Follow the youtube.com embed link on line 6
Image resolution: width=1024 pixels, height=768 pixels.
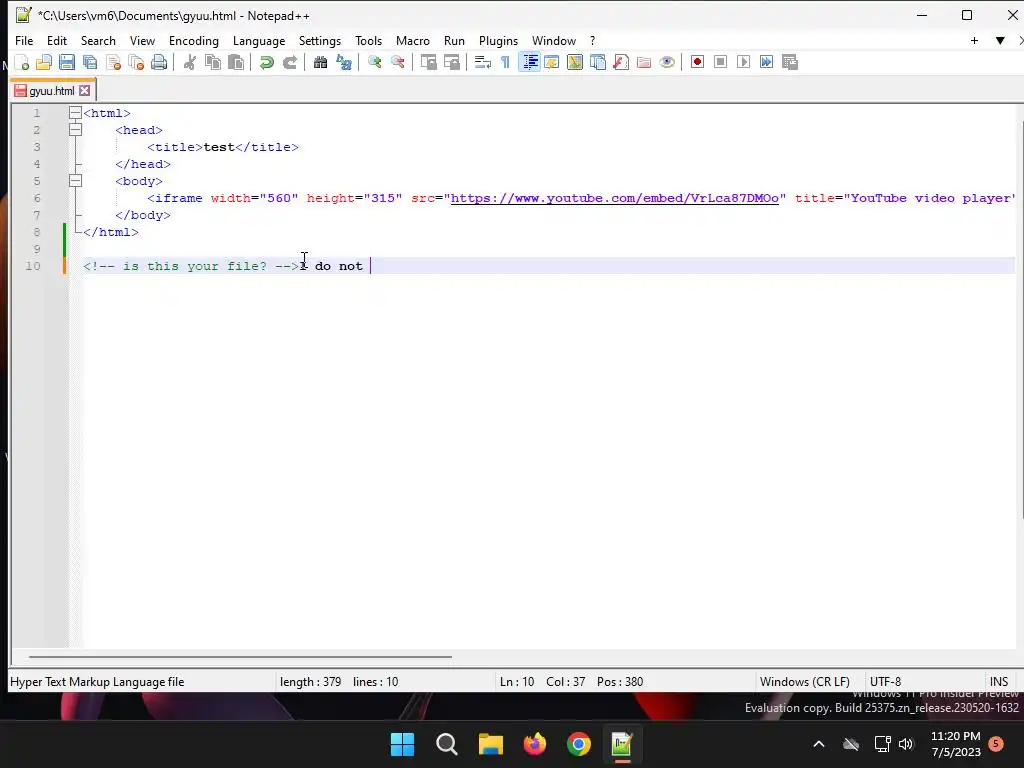[615, 198]
